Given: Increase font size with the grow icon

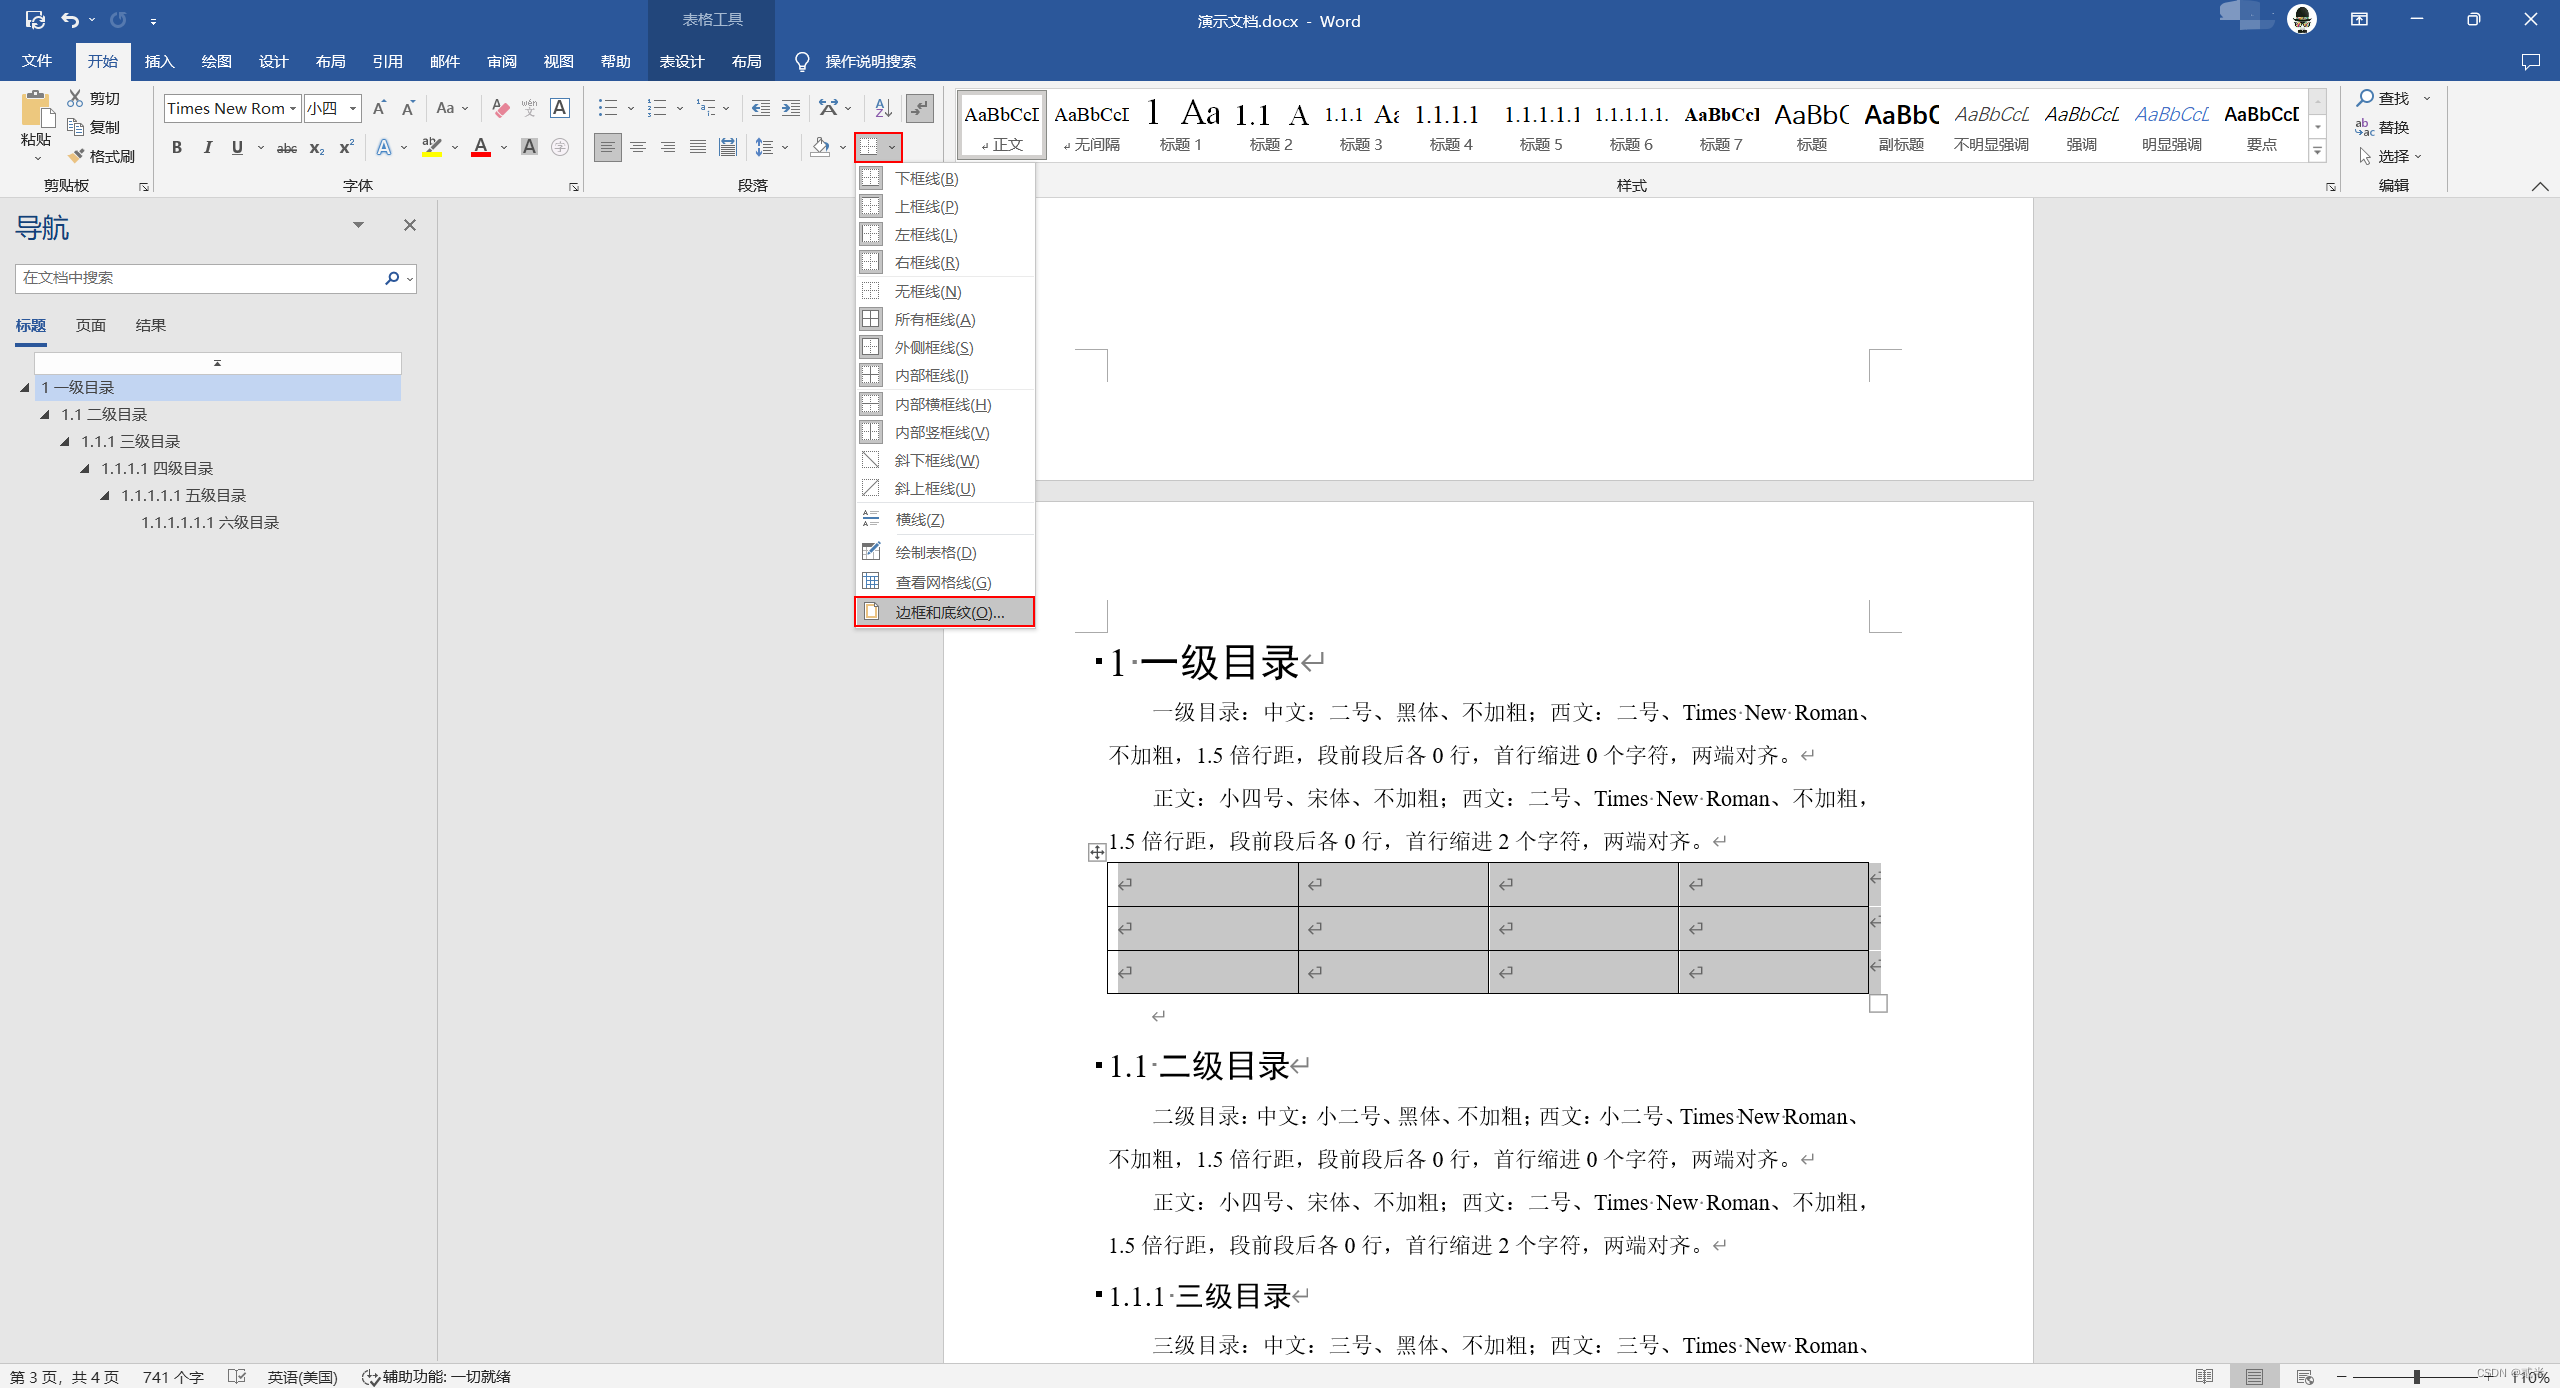Looking at the screenshot, I should click(379, 108).
